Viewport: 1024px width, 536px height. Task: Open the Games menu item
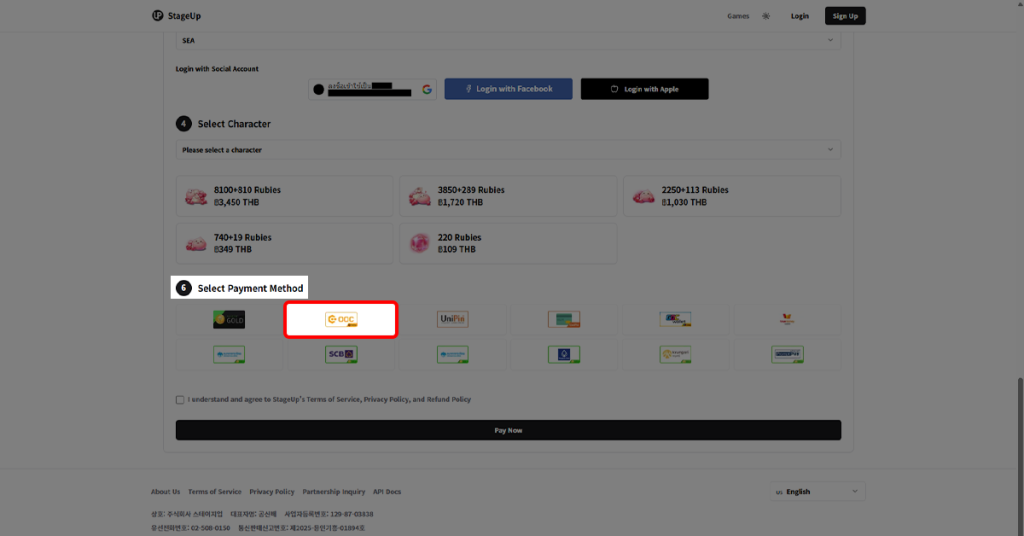[738, 16]
